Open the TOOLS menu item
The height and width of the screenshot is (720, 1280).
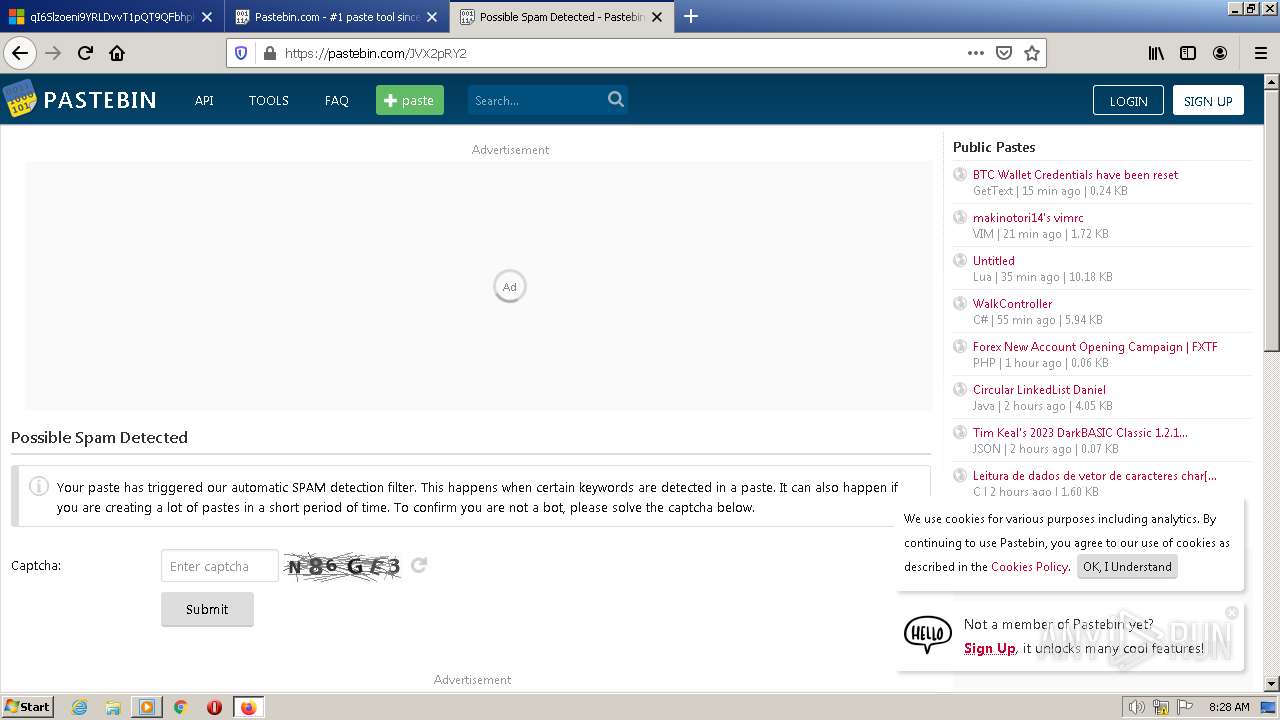pyautogui.click(x=268, y=100)
